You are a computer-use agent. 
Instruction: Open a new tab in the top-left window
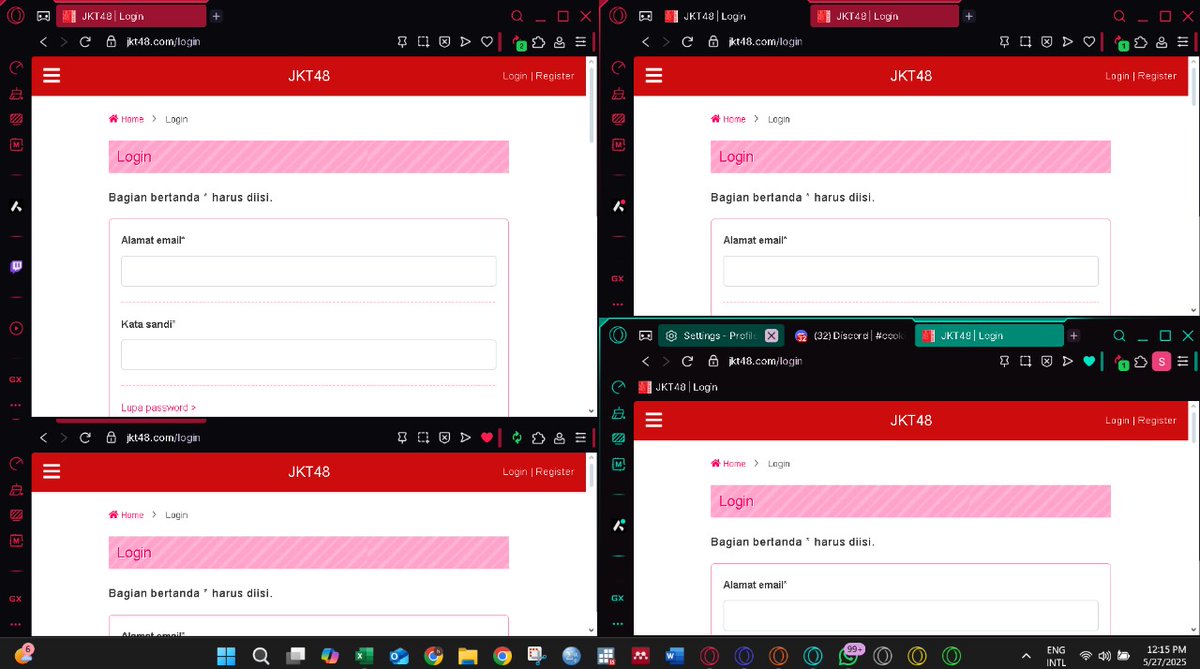coord(216,16)
